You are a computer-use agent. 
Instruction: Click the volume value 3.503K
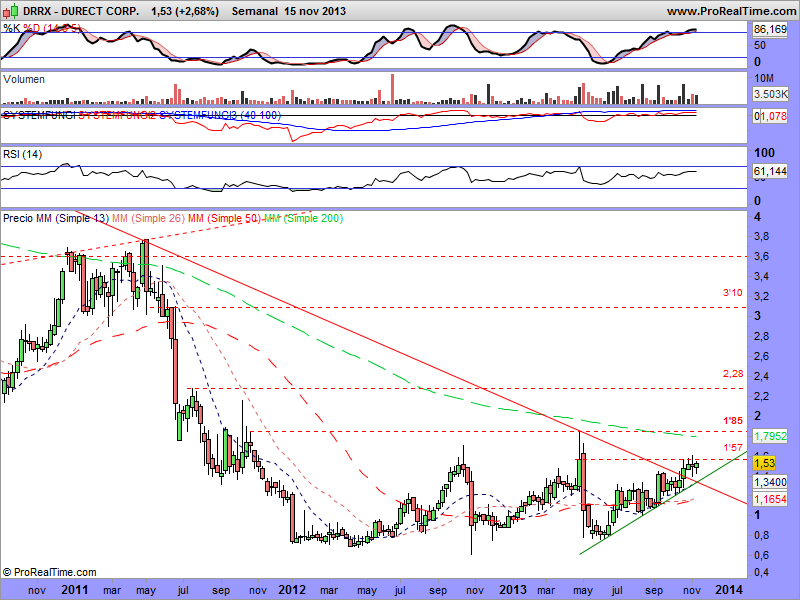coord(770,94)
